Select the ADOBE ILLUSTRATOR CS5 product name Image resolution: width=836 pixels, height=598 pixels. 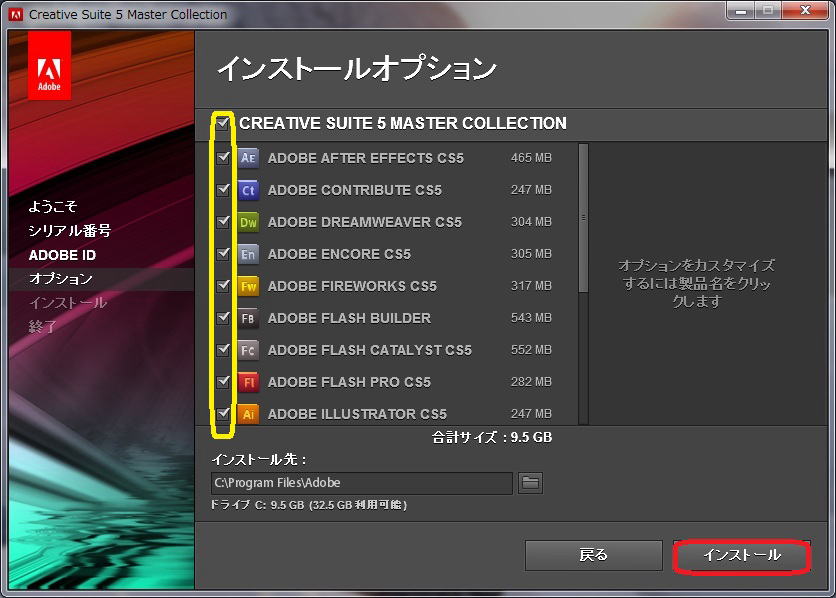click(x=357, y=414)
